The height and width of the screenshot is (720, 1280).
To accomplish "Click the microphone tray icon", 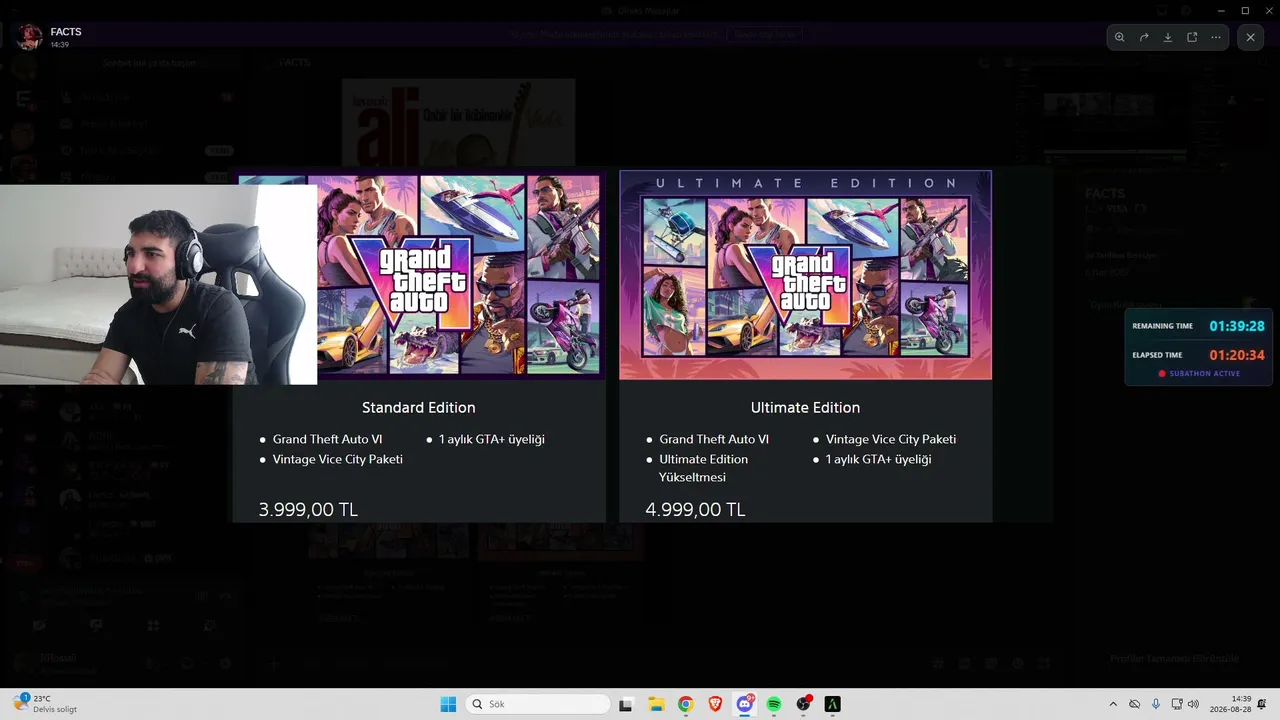I will (1155, 704).
